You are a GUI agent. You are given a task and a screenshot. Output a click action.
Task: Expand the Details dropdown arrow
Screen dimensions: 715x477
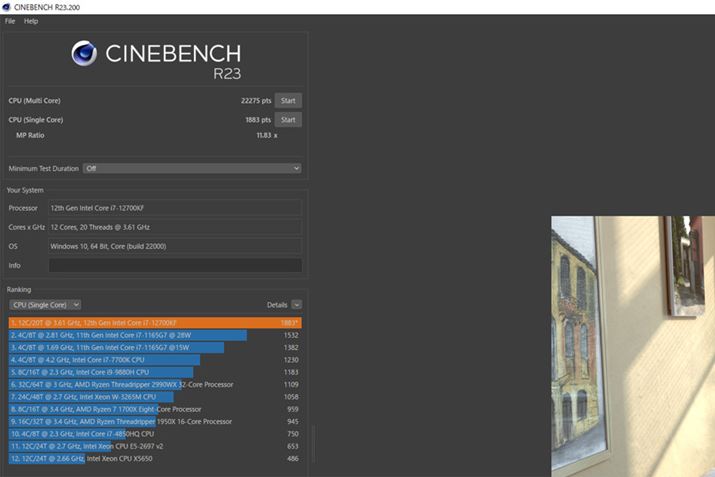point(296,305)
